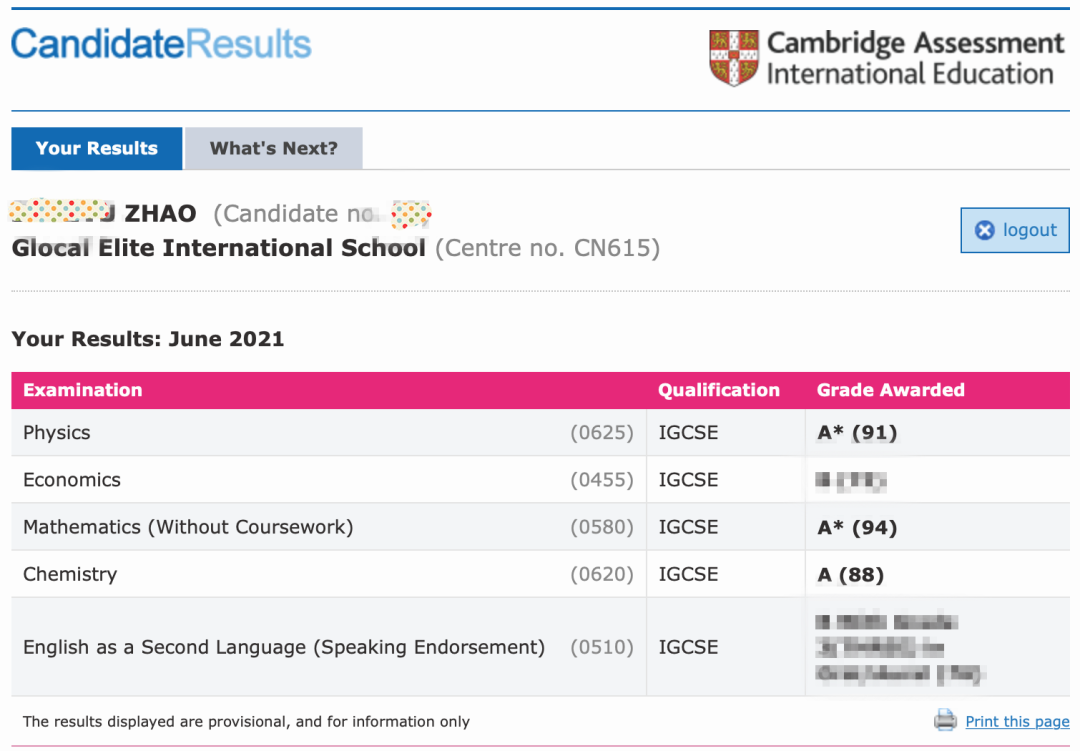Click the blurred Economics grade cell
Image resolution: width=1080 pixels, height=751 pixels.
(851, 480)
